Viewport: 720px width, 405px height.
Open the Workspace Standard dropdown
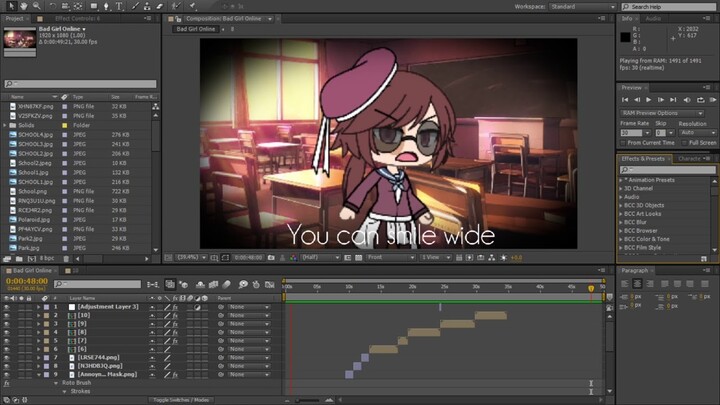pyautogui.click(x=582, y=6)
